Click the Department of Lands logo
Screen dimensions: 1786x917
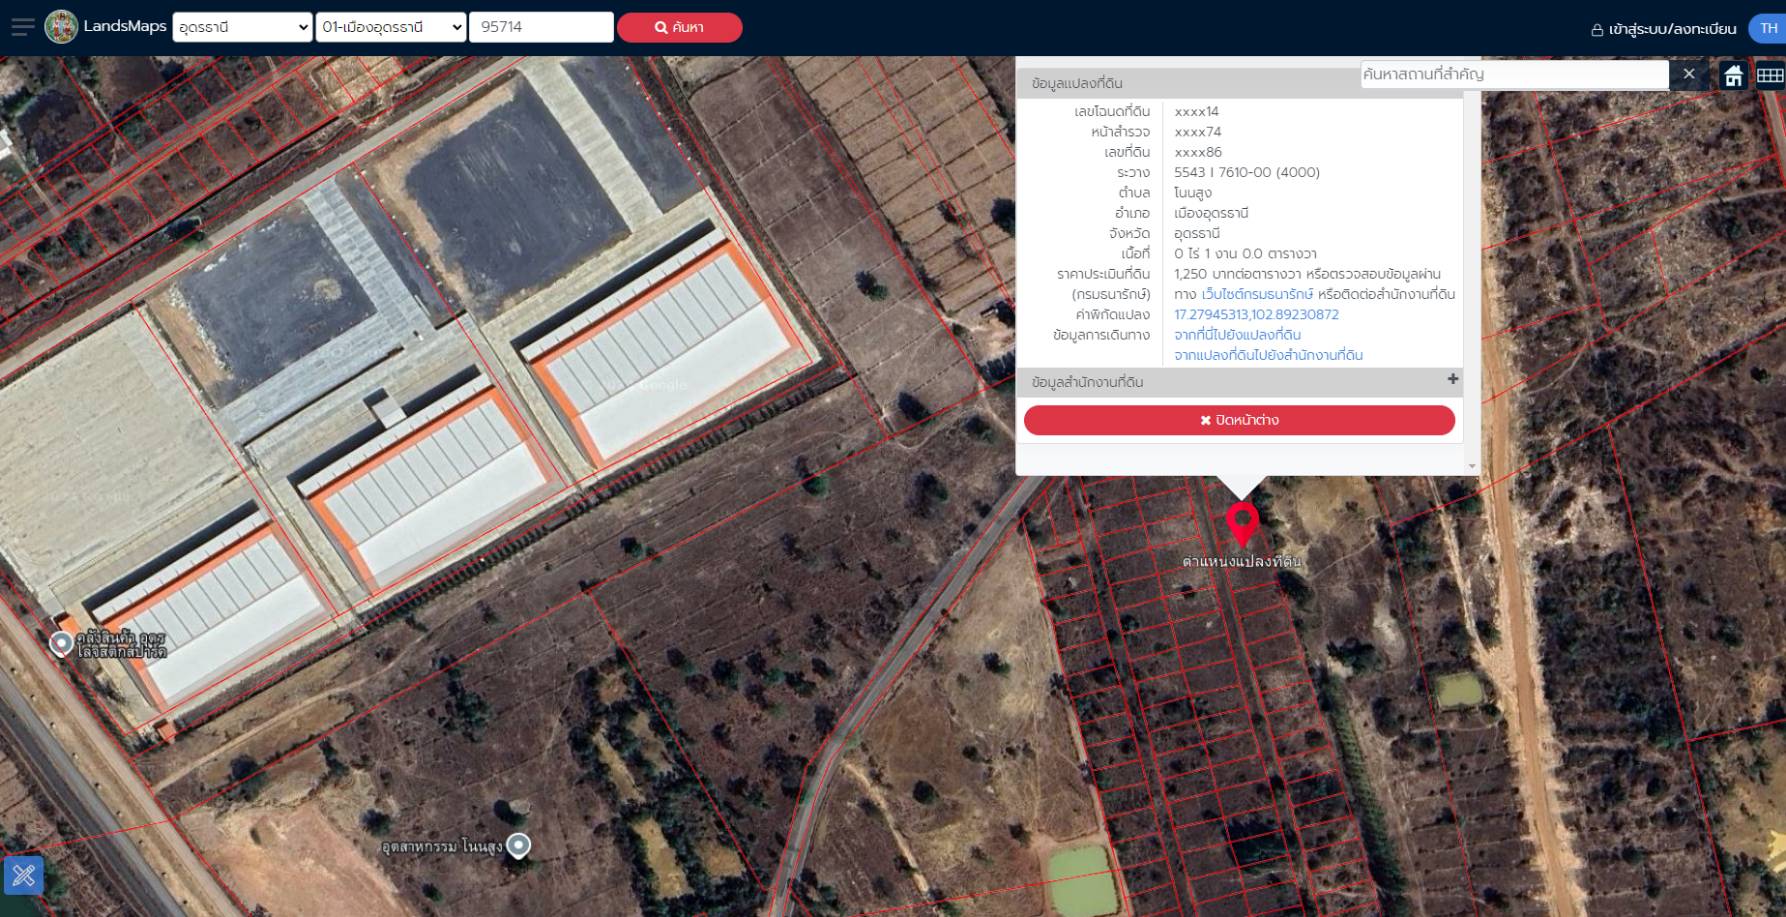61,27
